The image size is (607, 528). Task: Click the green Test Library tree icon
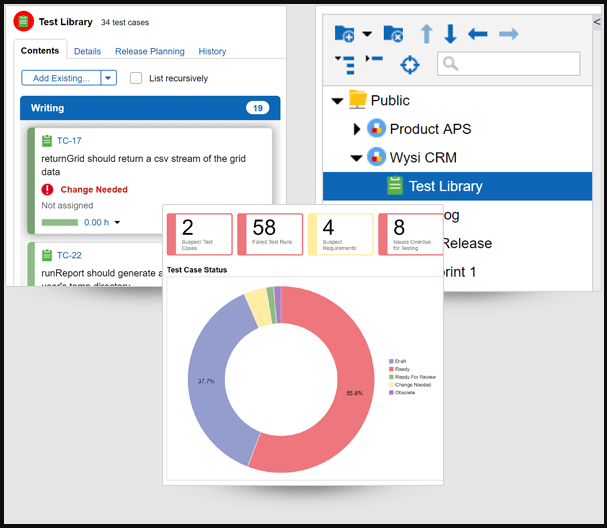point(395,185)
